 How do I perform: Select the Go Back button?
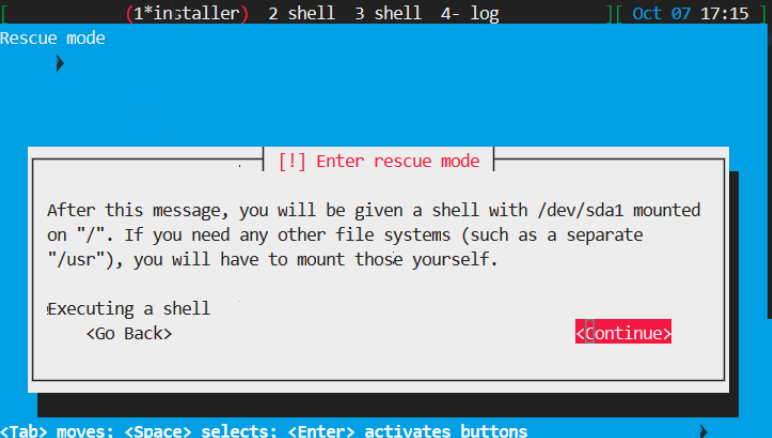129,333
